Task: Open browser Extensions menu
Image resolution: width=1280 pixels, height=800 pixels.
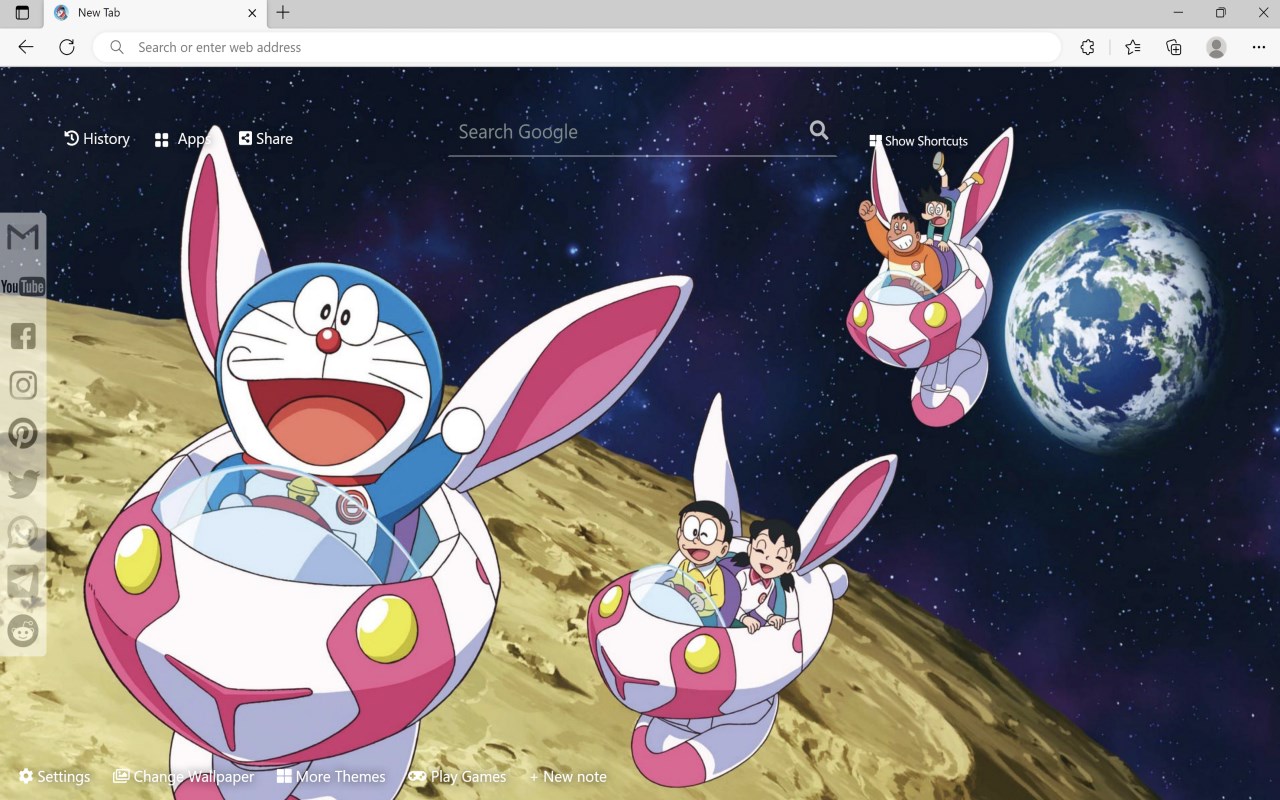Action: (1087, 47)
